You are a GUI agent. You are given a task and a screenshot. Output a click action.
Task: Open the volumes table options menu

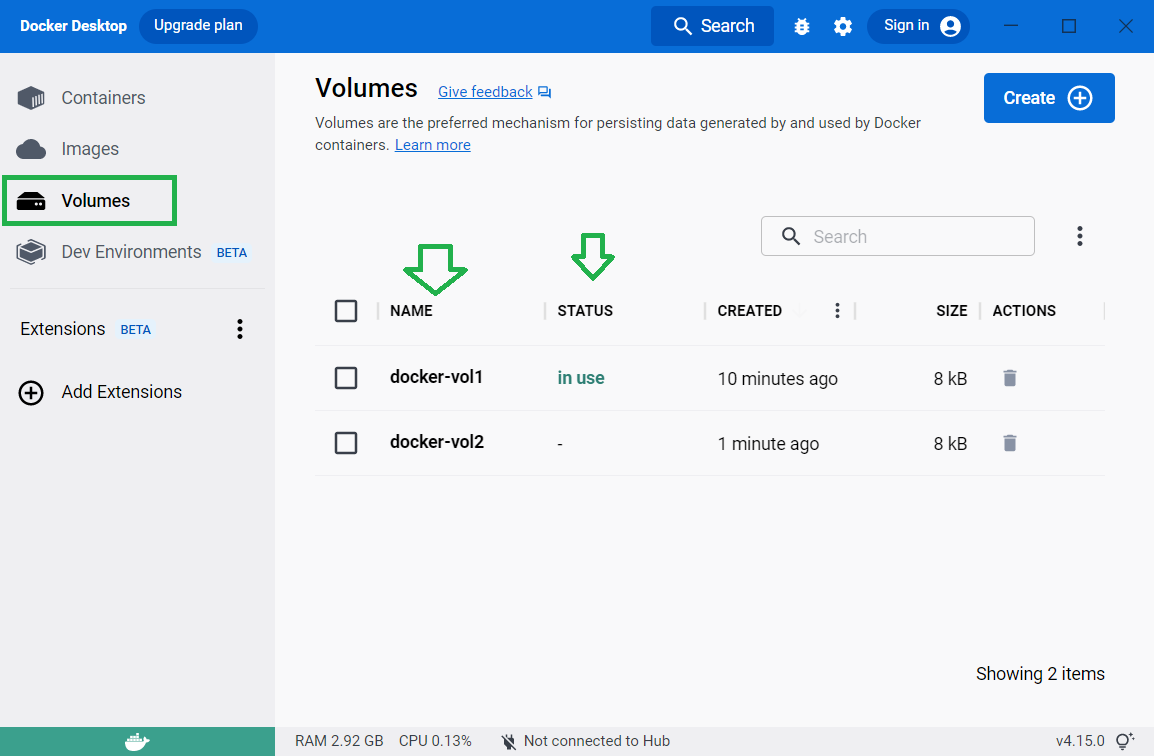click(x=1080, y=236)
